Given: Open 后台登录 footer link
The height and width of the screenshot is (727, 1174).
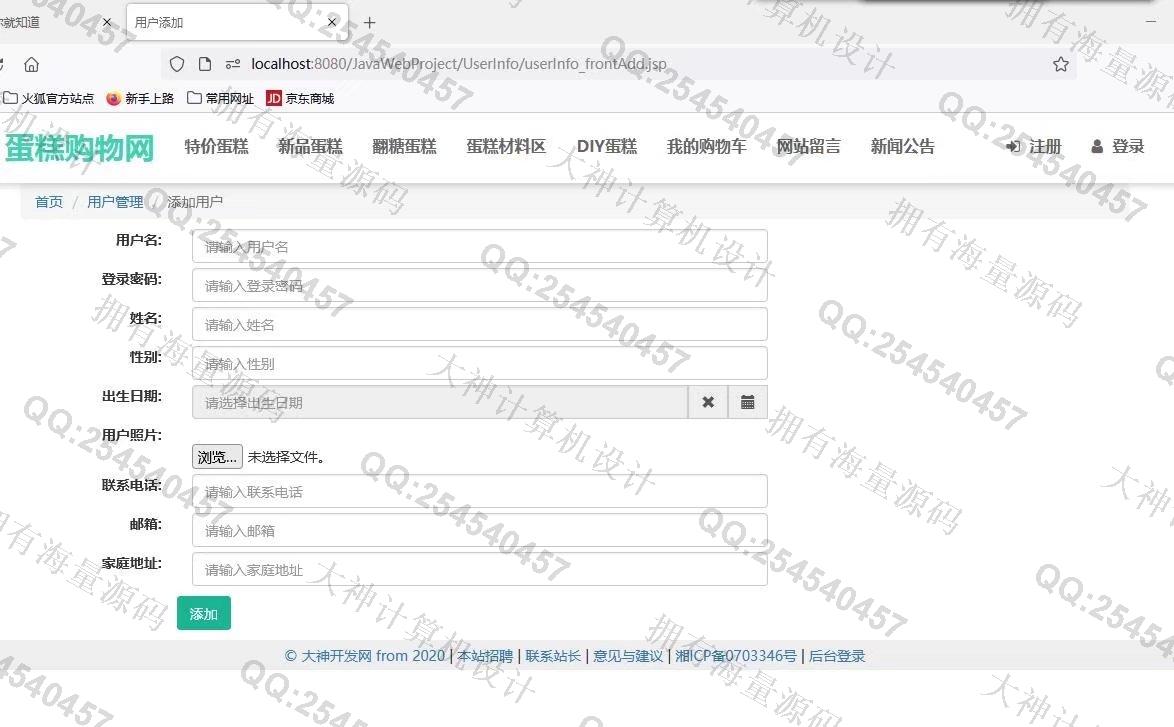Looking at the screenshot, I should 837,656.
